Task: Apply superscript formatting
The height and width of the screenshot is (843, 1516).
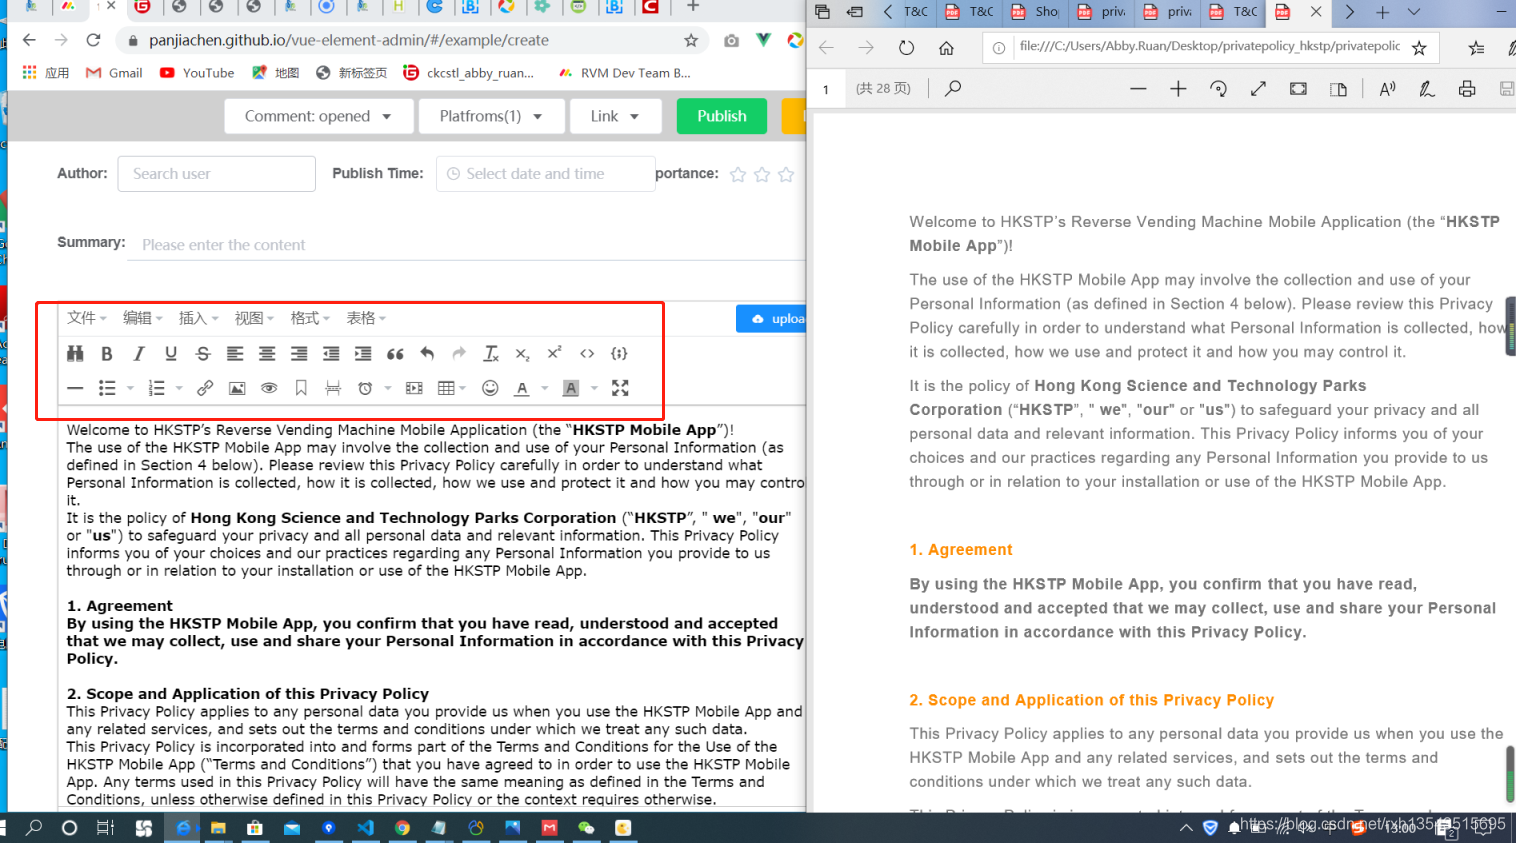Action: pos(555,353)
